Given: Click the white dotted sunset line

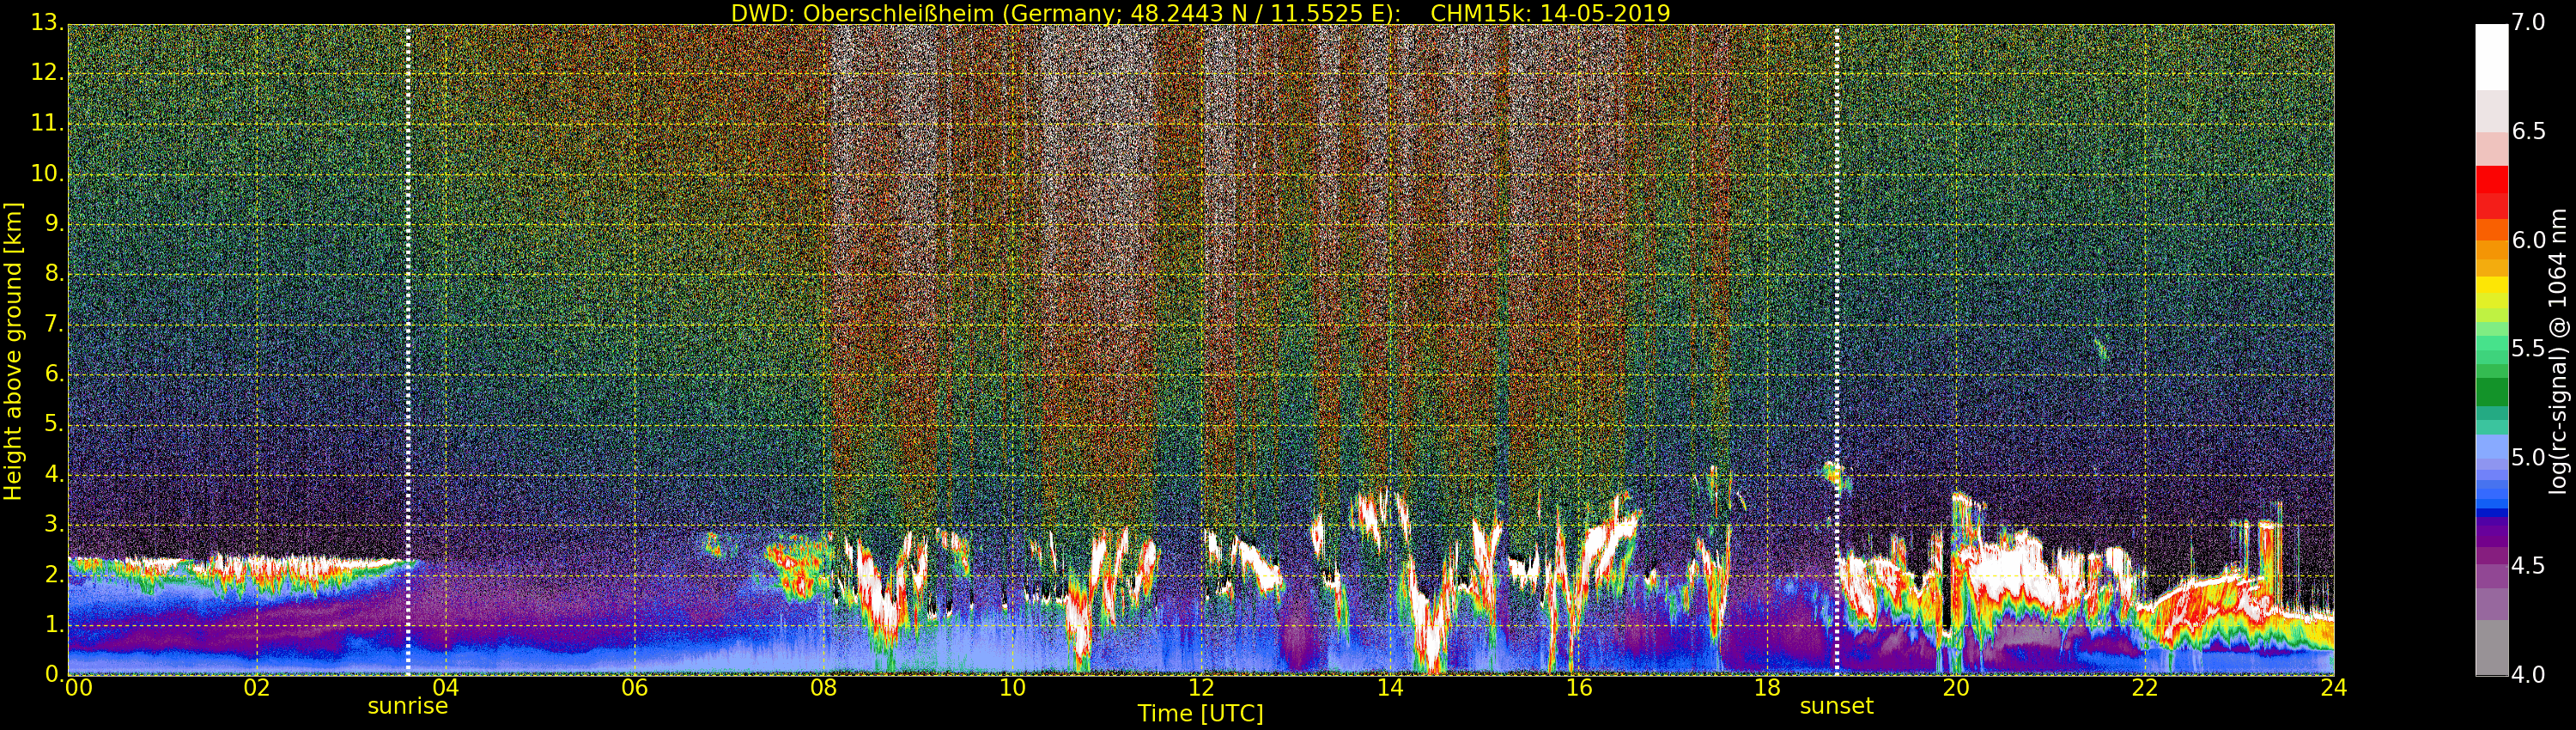Looking at the screenshot, I should coord(1837,300).
